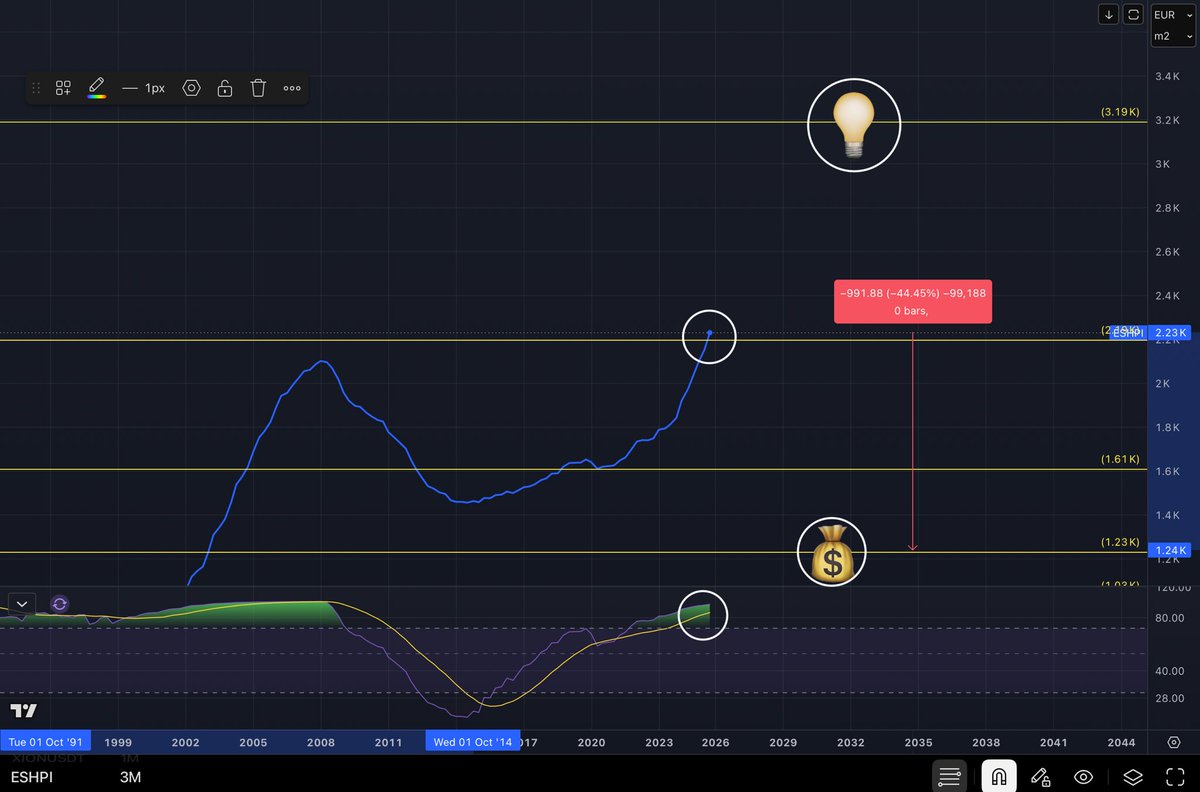Image resolution: width=1200 pixels, height=792 pixels.
Task: Delete selected drawing with trash icon
Action: point(258,88)
